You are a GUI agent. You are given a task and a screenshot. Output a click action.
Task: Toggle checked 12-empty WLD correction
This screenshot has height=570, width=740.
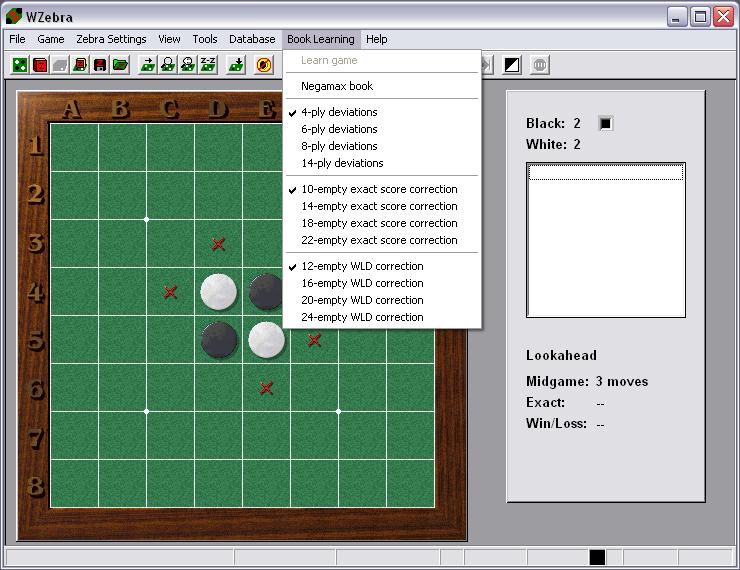coord(382,266)
